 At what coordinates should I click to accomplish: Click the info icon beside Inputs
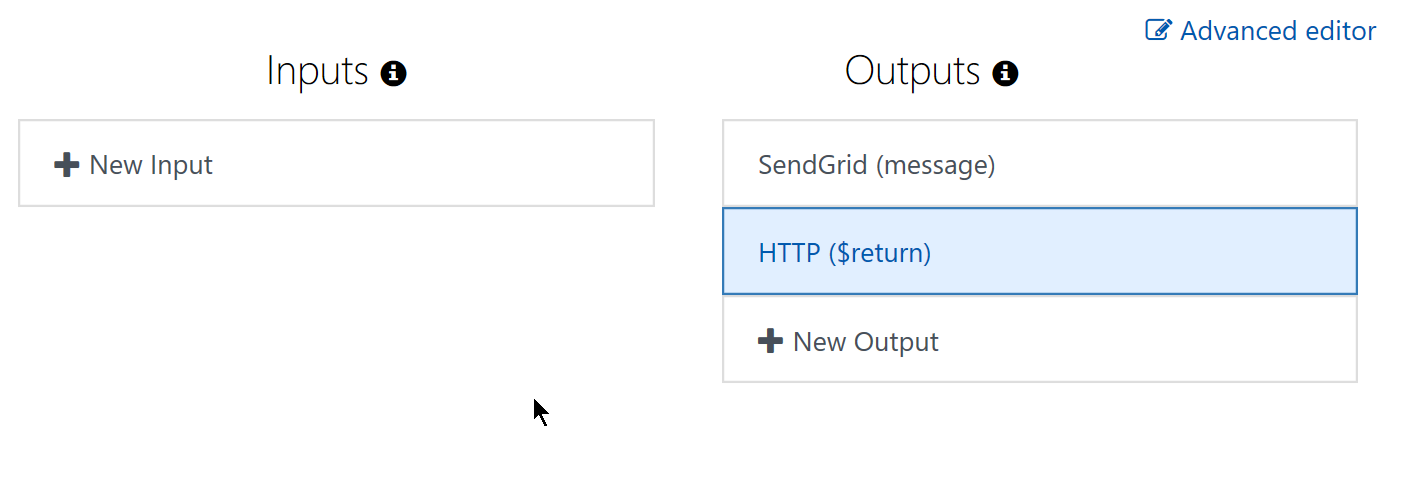(x=394, y=73)
